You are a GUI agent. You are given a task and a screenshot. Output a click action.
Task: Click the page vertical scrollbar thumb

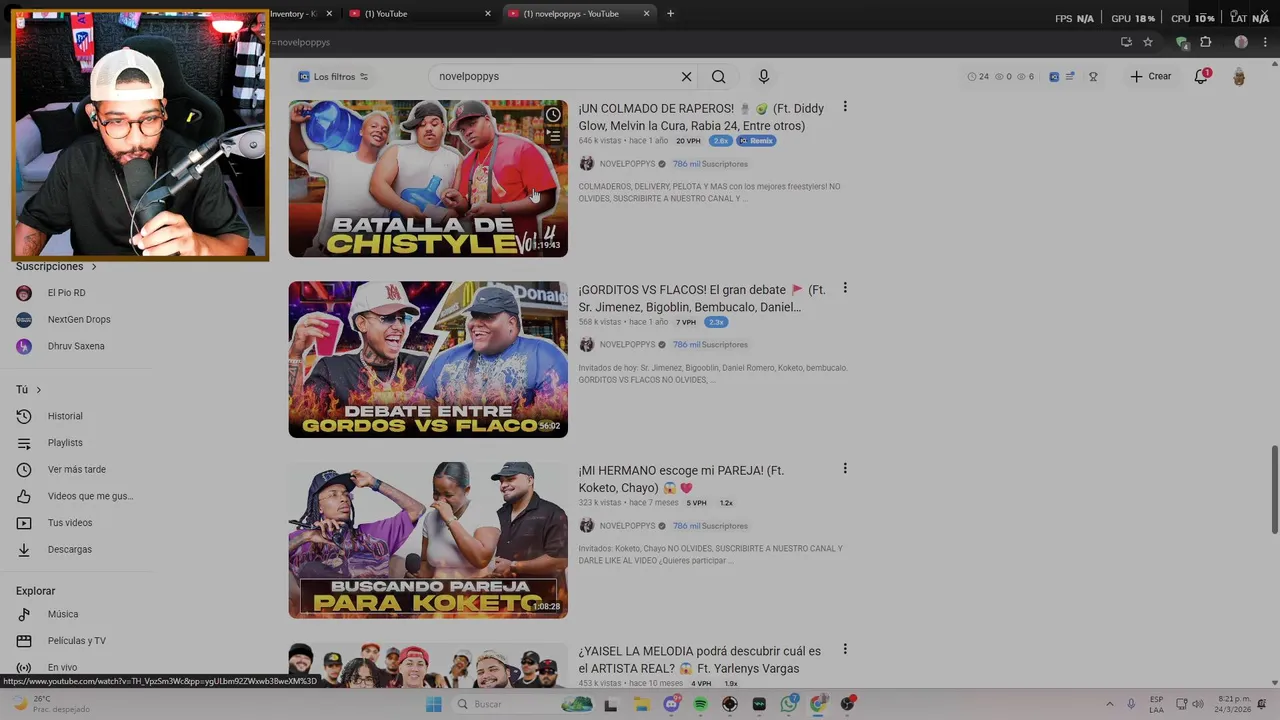(x=1274, y=490)
